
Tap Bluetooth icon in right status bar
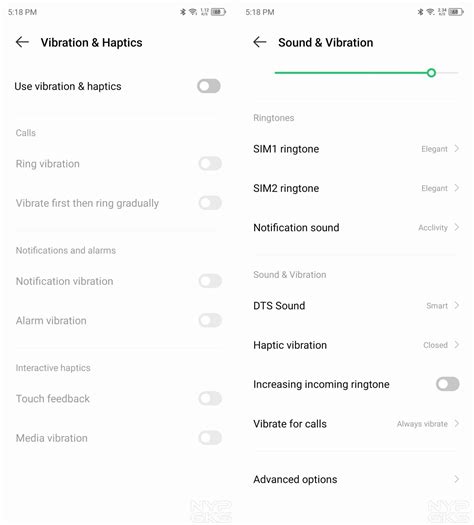click(420, 12)
